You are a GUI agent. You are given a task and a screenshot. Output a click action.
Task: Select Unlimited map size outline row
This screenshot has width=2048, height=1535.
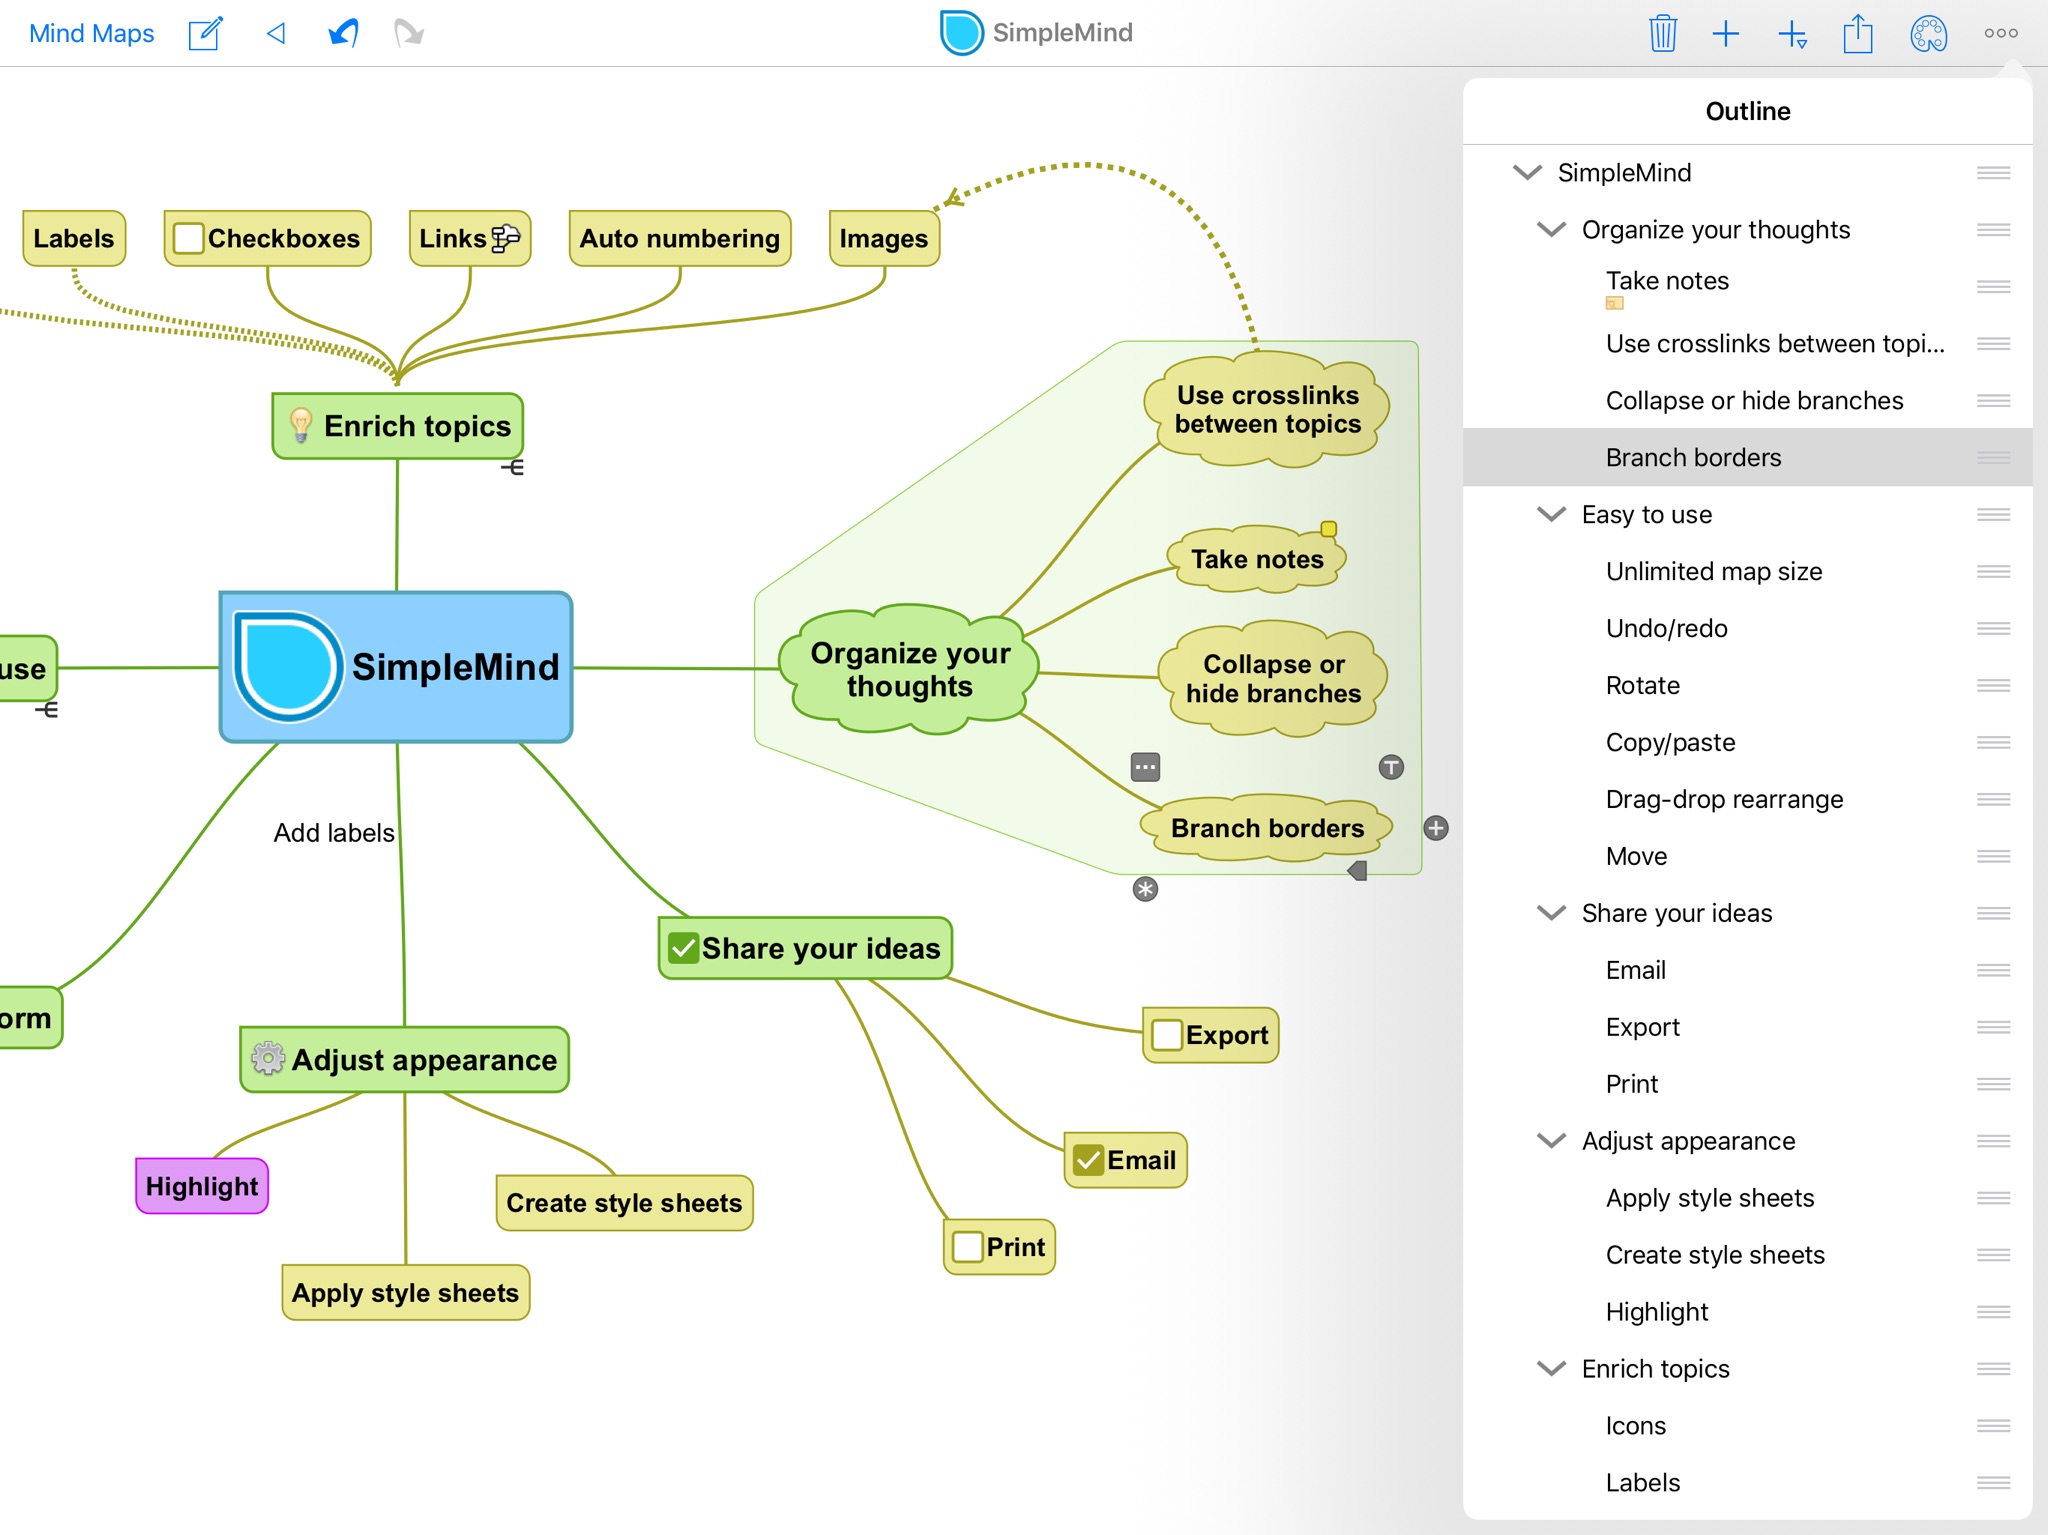1748,571
